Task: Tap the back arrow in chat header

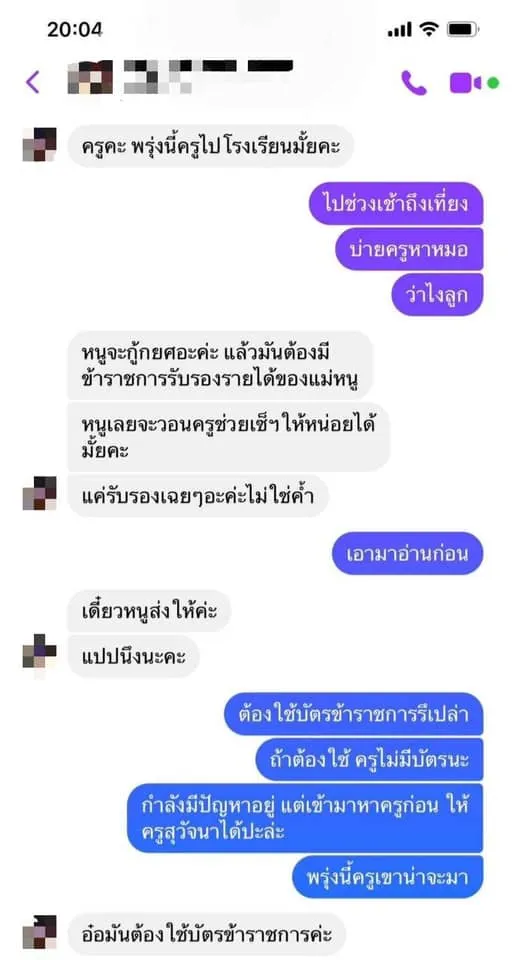Action: click(32, 82)
